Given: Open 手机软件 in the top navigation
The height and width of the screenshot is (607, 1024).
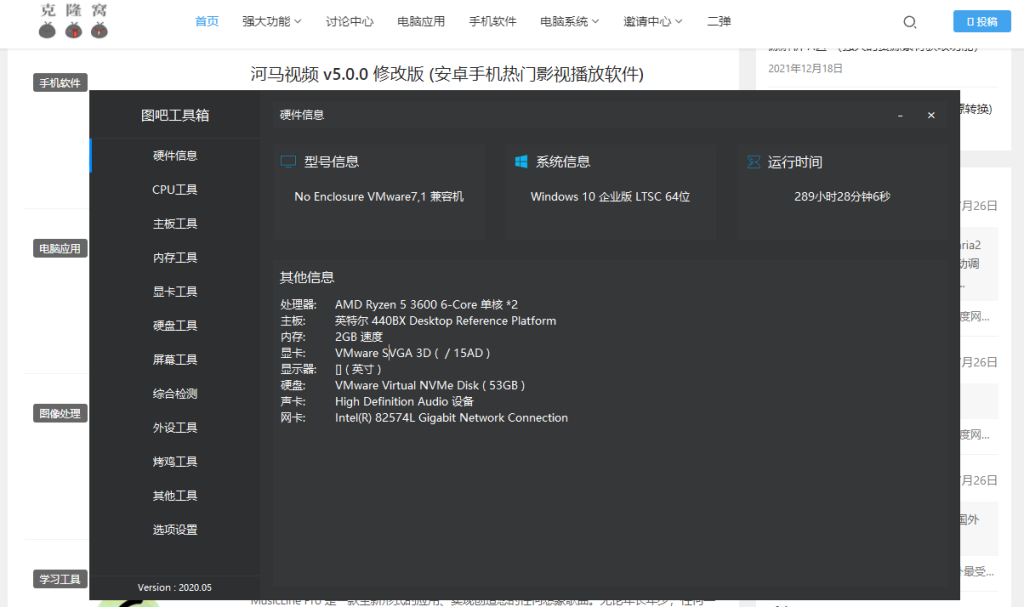Looking at the screenshot, I should click(x=492, y=22).
